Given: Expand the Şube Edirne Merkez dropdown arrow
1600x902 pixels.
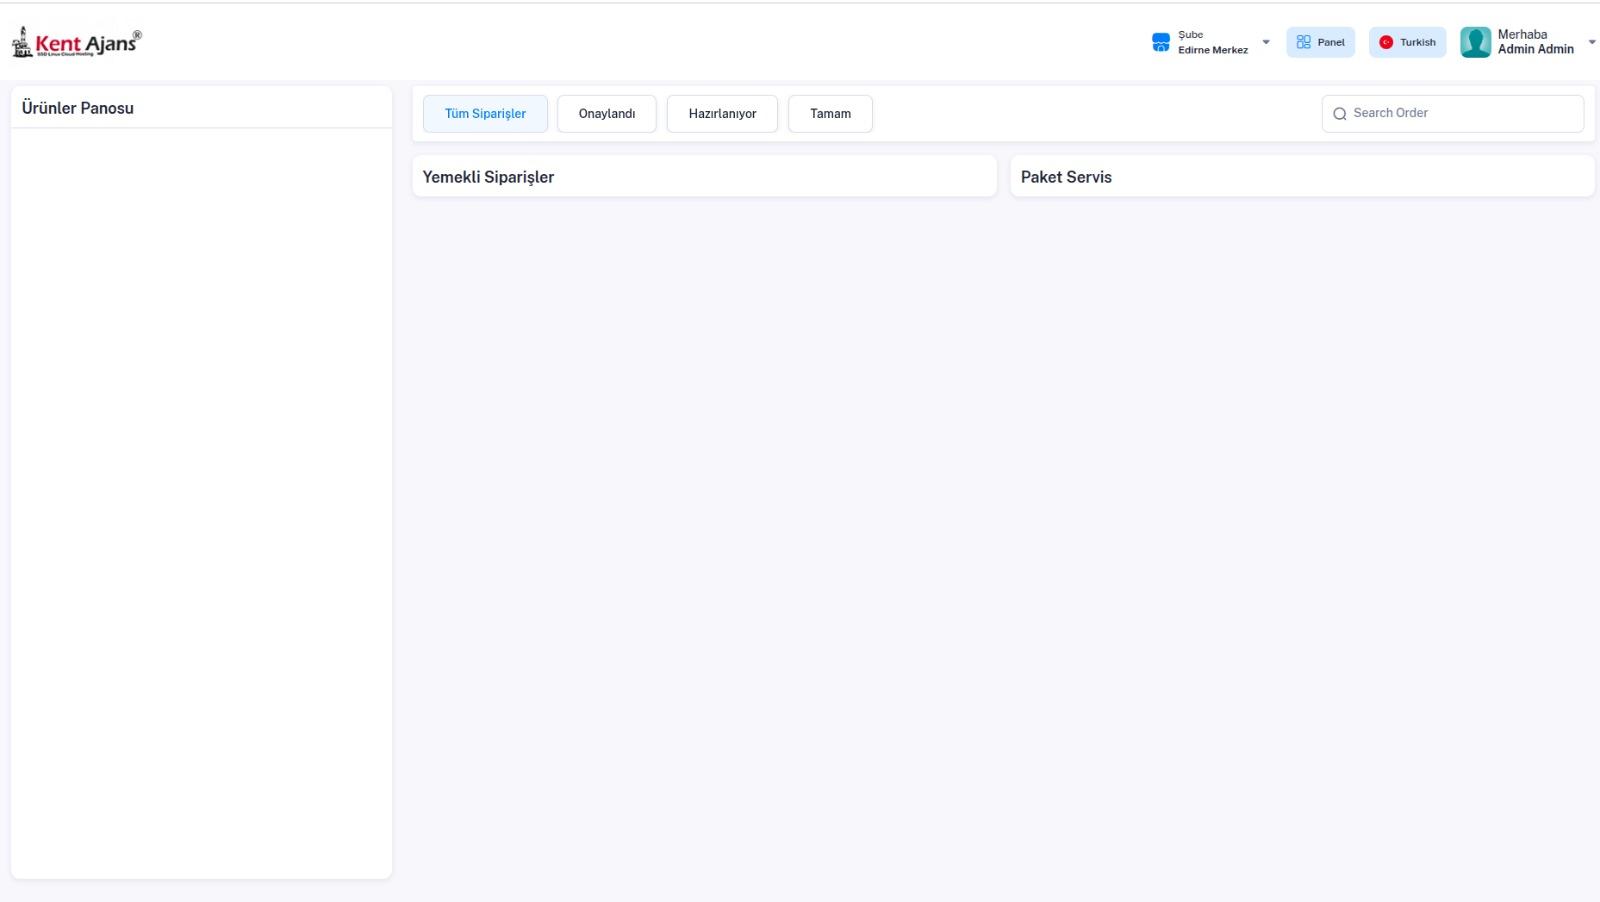Looking at the screenshot, I should (x=1266, y=42).
